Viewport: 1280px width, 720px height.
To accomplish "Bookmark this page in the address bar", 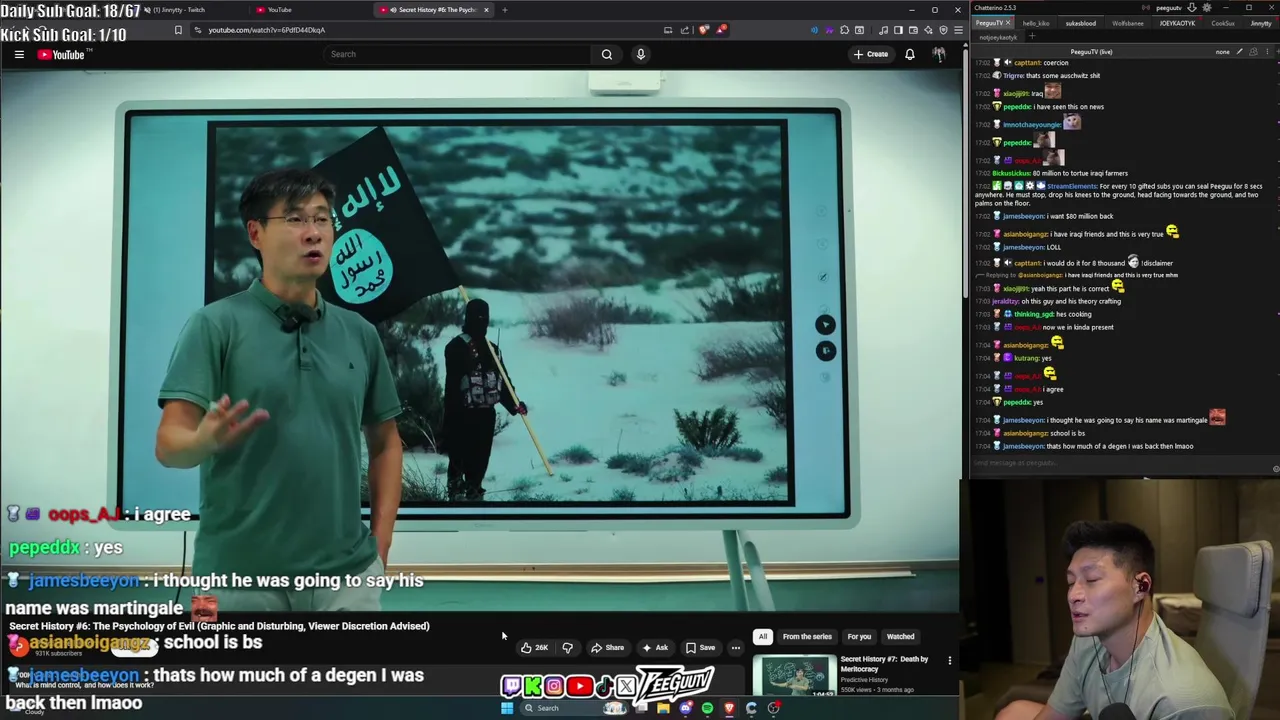I will tap(178, 30).
